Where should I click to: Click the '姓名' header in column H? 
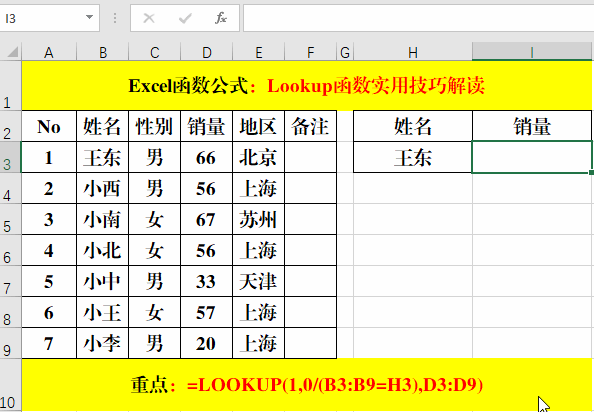click(413, 126)
